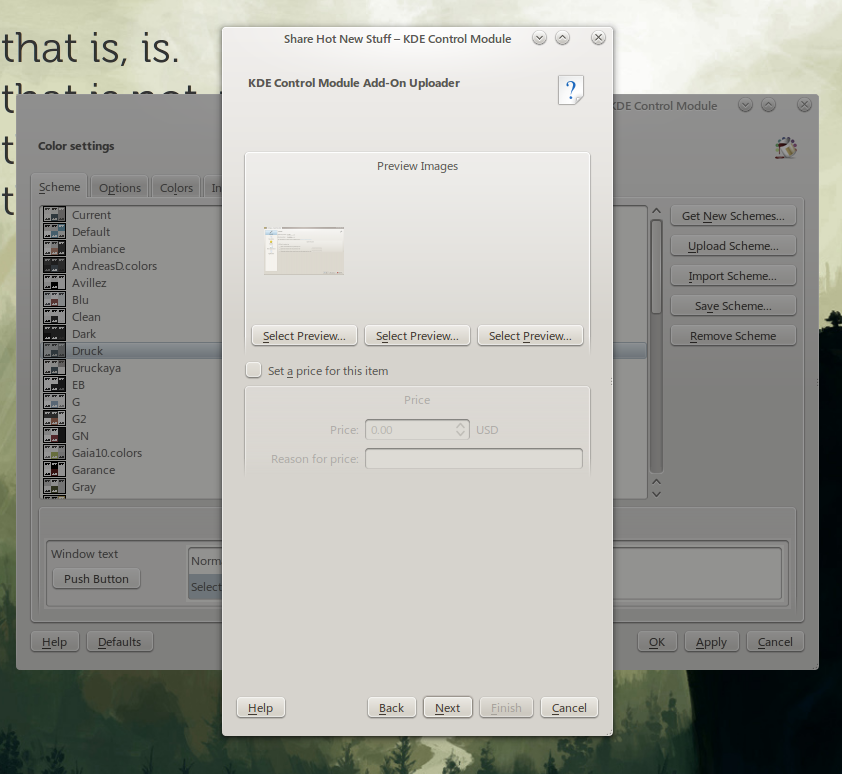Screen dimensions: 842x774
Task: Cancel the Share Hot New Stuff dialog
Action: 569,708
